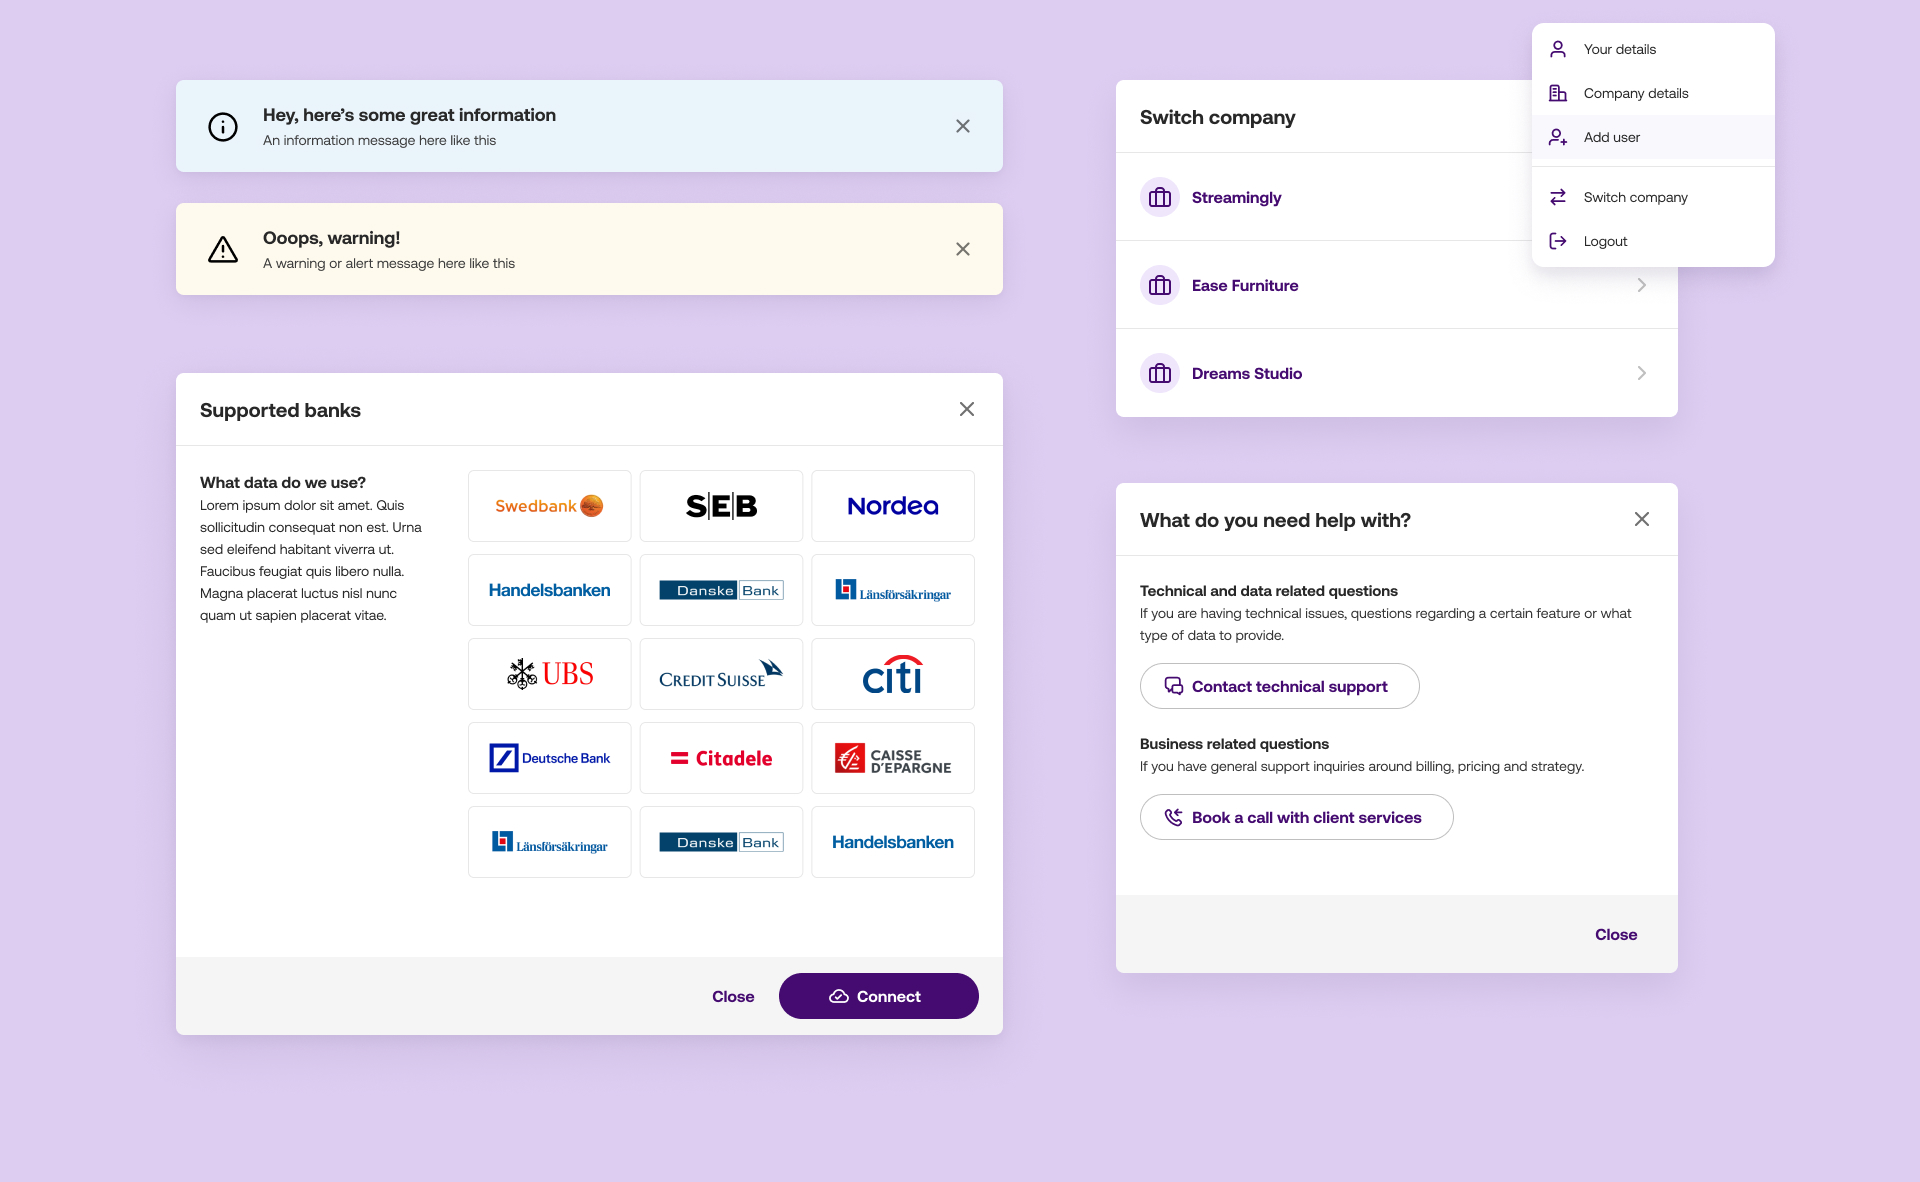Choose the Danske Bank tile in the second row
The height and width of the screenshot is (1182, 1920).
pos(722,590)
